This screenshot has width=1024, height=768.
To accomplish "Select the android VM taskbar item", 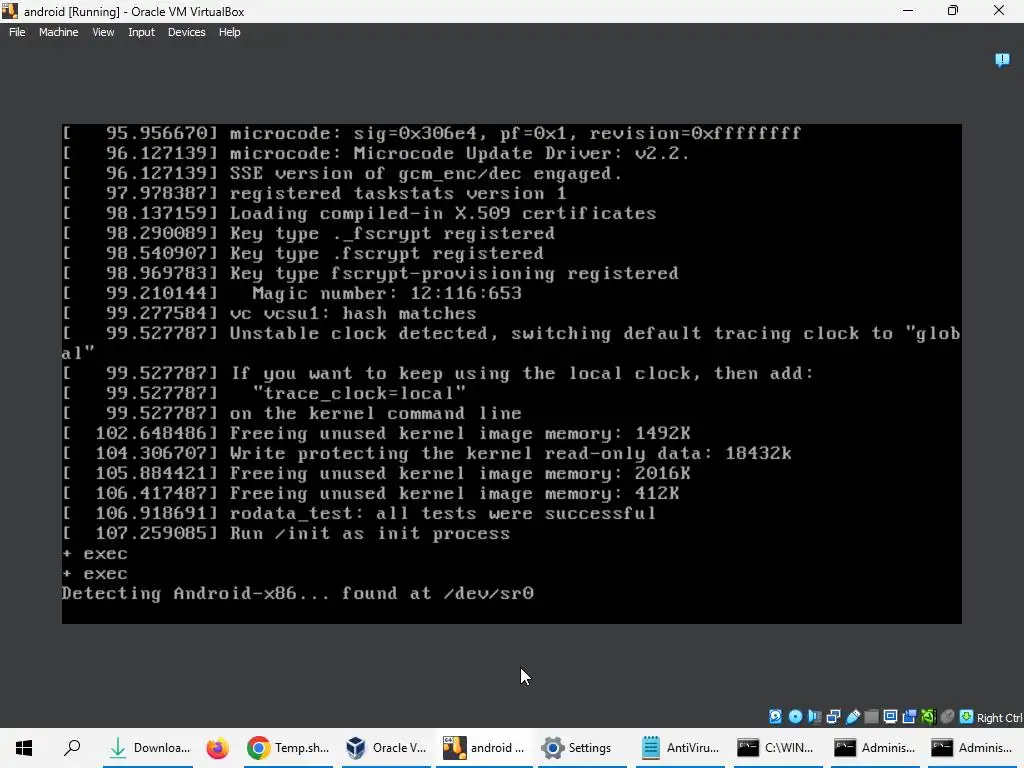I will (x=484, y=748).
